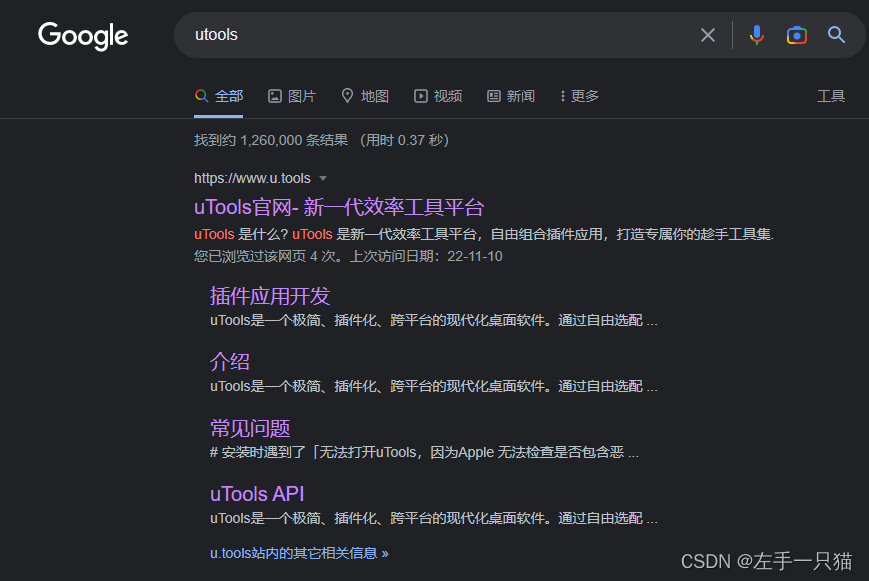The height and width of the screenshot is (581, 869).
Task: Clear the search box with the X icon
Action: pos(708,35)
